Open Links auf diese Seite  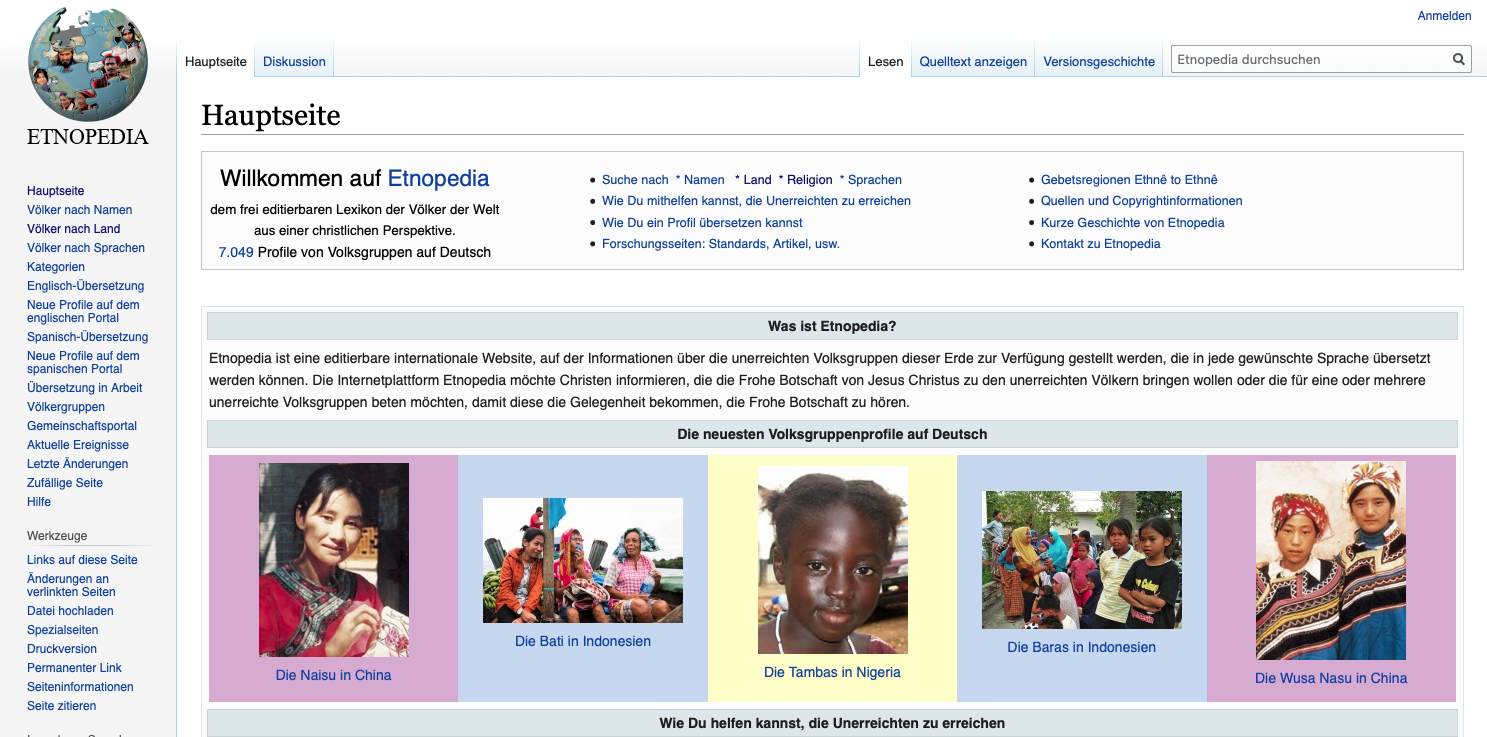point(82,560)
